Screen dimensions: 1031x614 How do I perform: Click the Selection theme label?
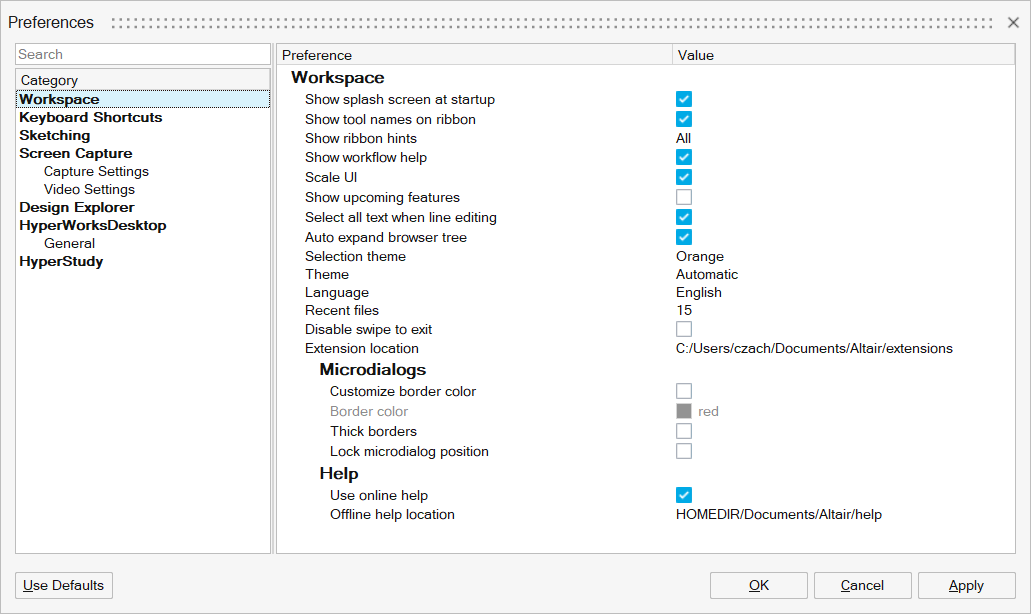point(355,256)
